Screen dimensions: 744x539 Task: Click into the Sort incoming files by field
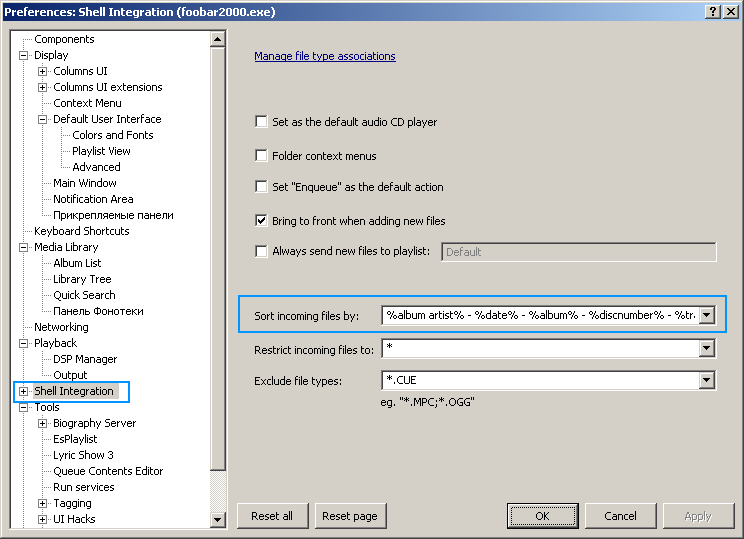coord(540,315)
